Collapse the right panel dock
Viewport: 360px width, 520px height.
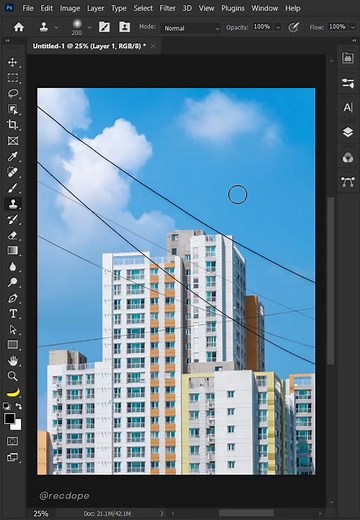click(x=354, y=41)
